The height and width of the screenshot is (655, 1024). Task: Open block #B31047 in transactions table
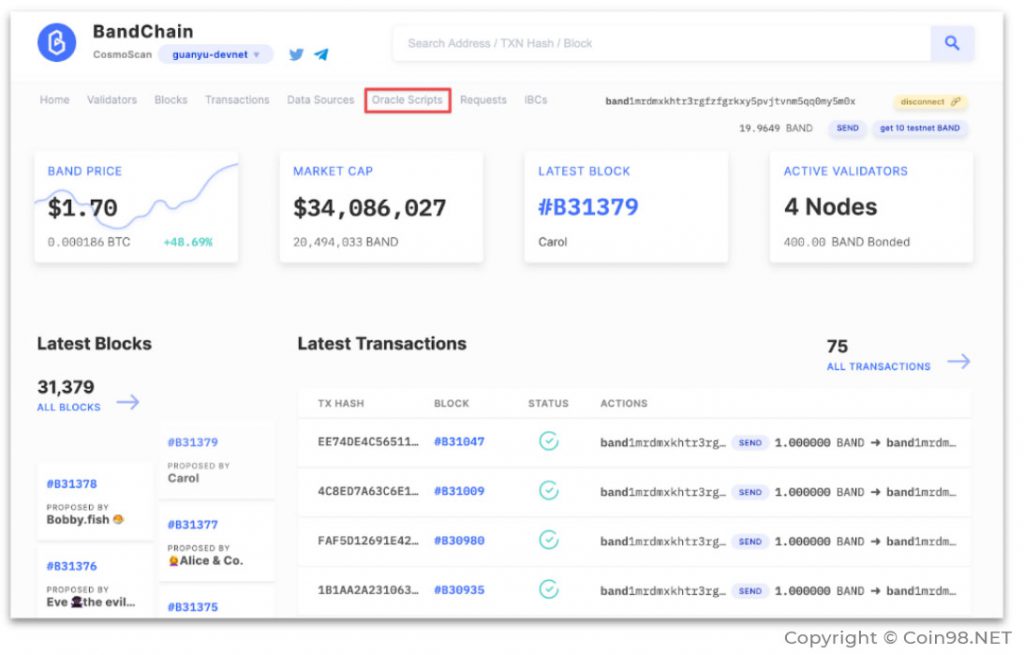coord(459,441)
